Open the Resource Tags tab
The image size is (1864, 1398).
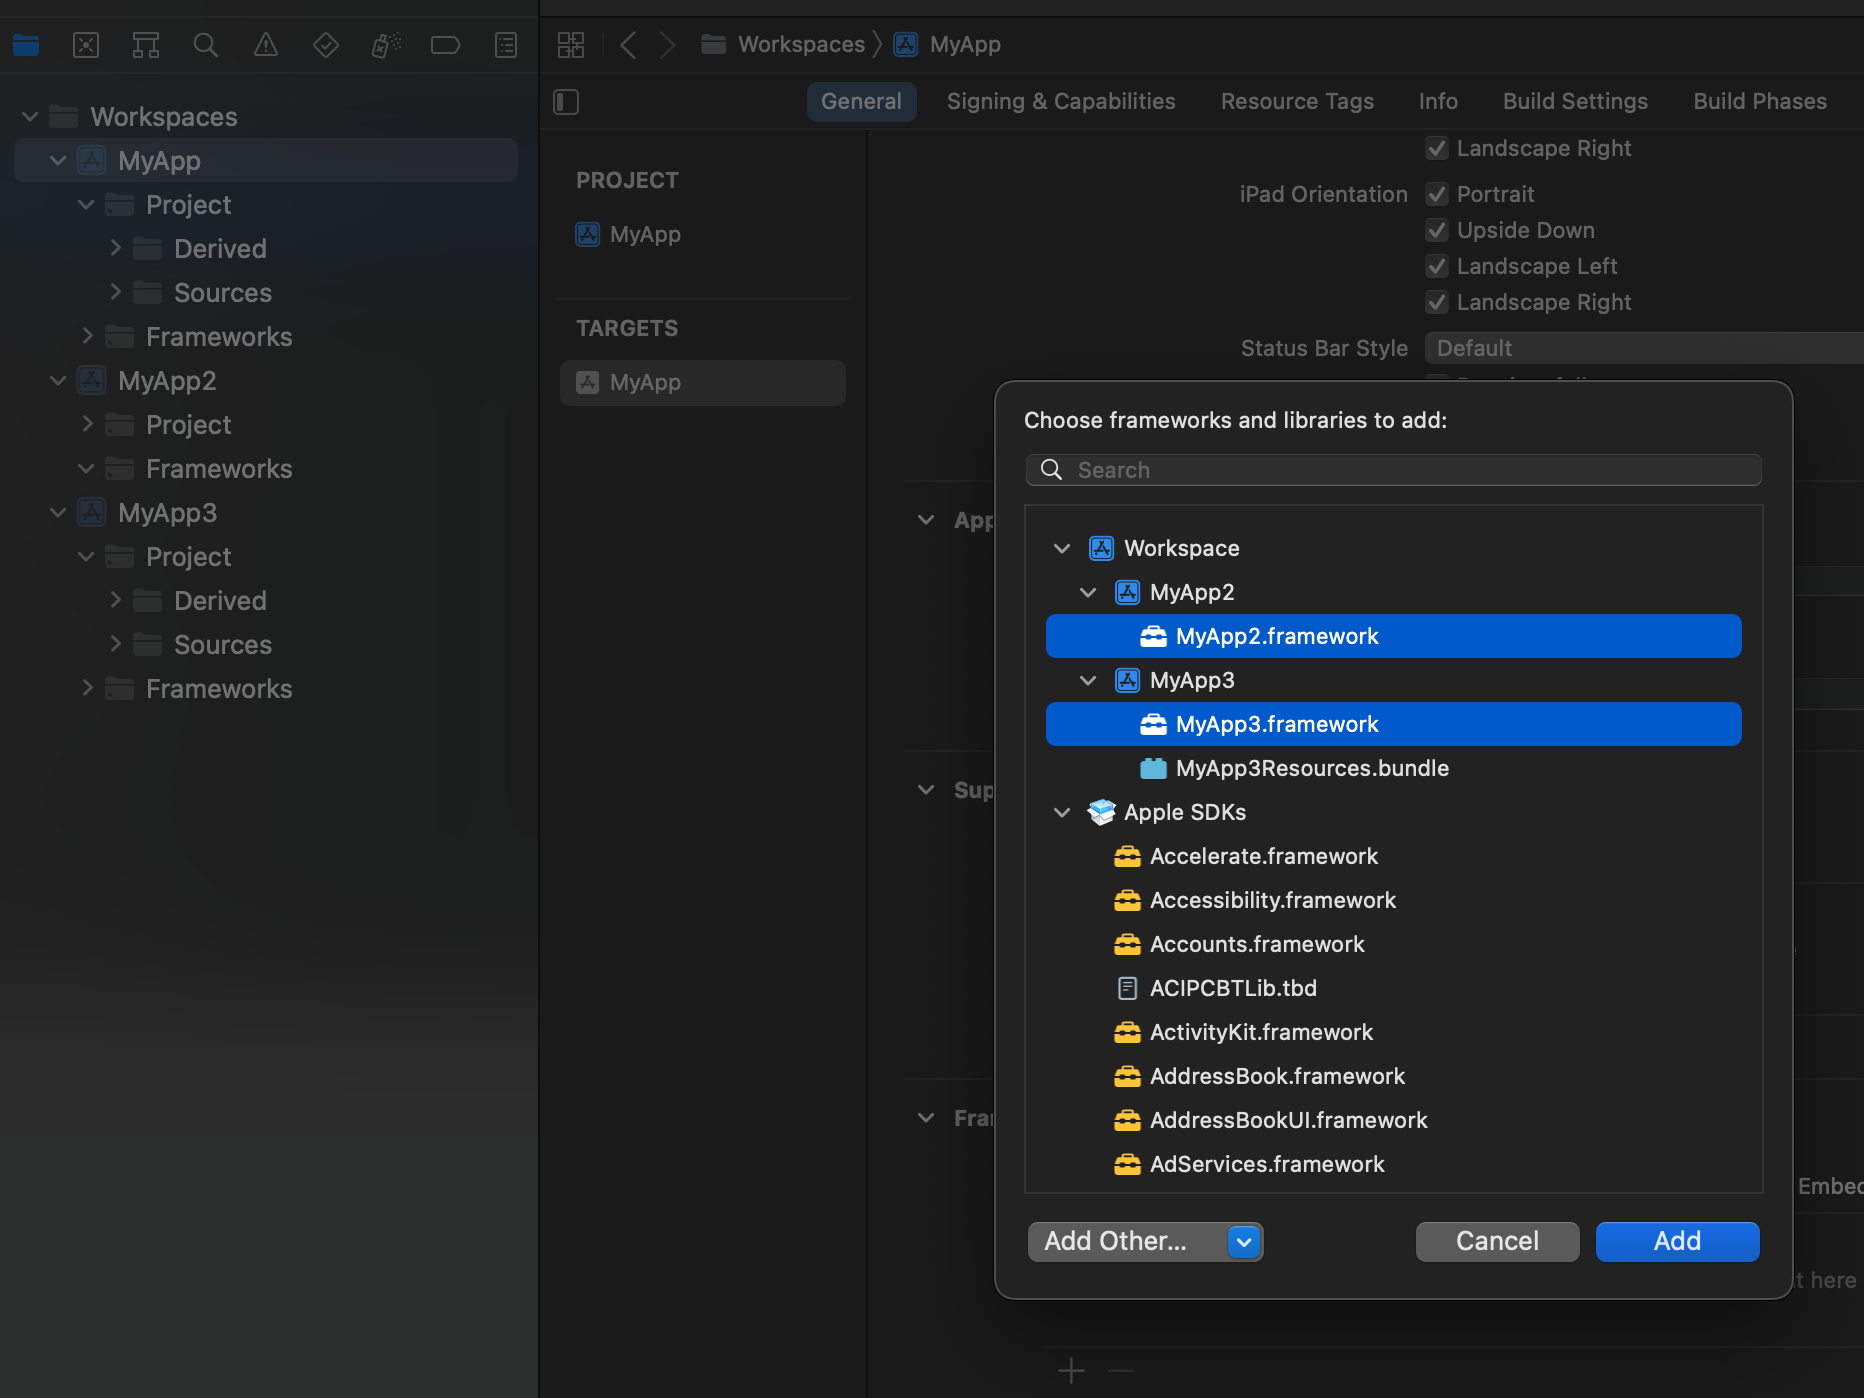point(1297,102)
